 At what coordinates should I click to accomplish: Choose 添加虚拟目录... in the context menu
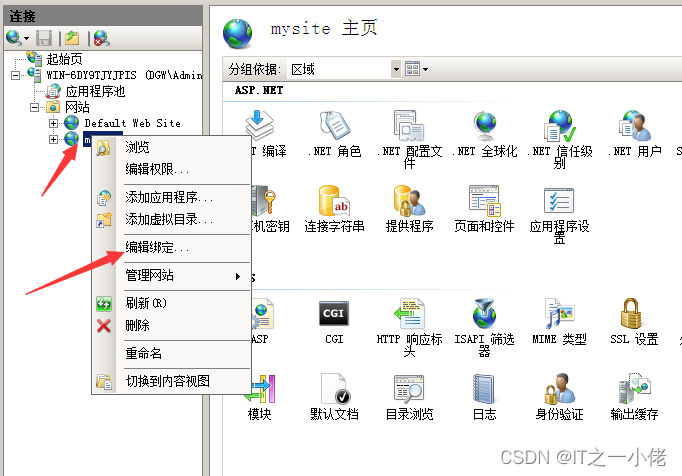171,219
